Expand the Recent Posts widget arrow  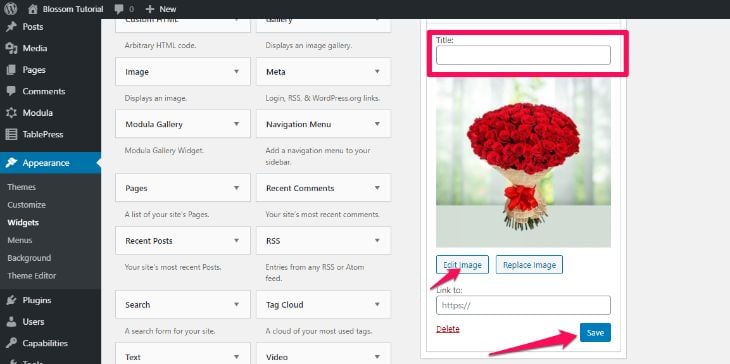point(237,241)
